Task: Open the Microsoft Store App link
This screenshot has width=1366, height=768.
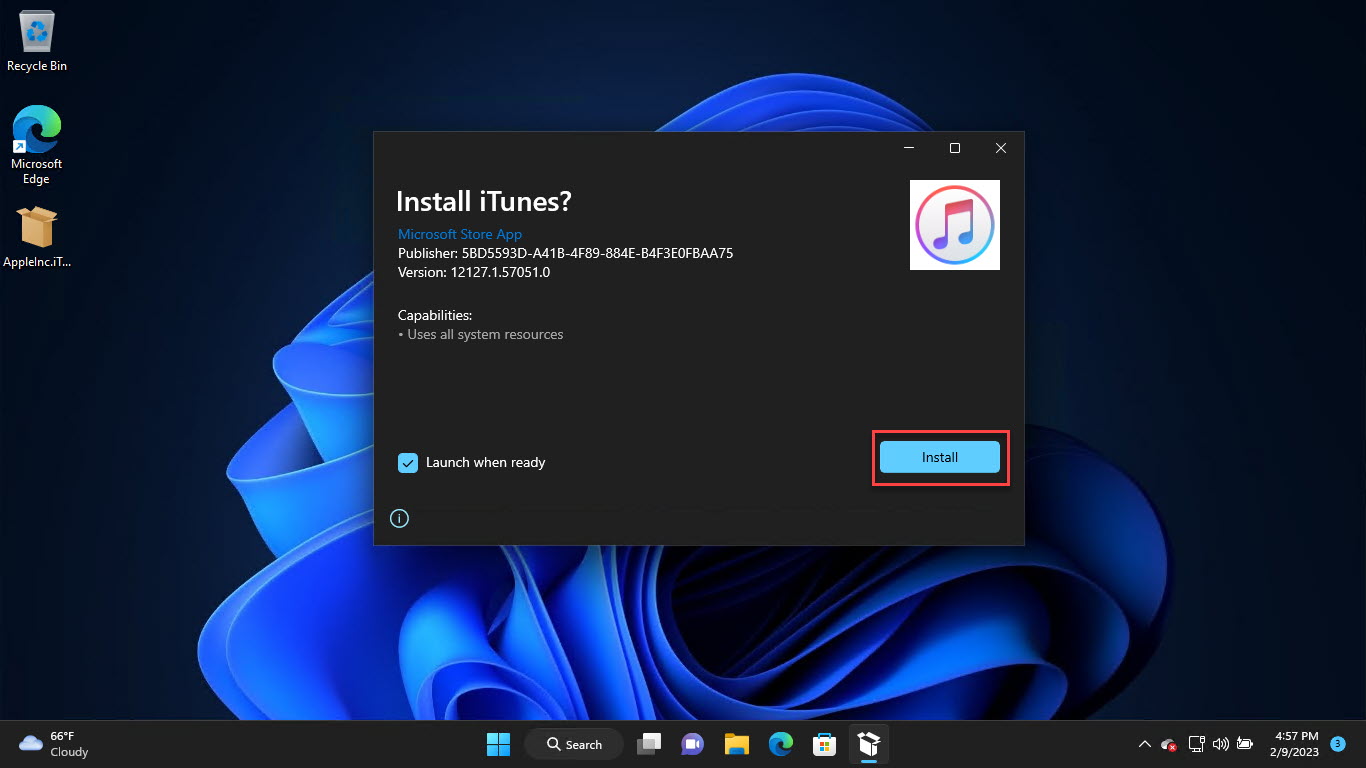Action: pyautogui.click(x=460, y=234)
